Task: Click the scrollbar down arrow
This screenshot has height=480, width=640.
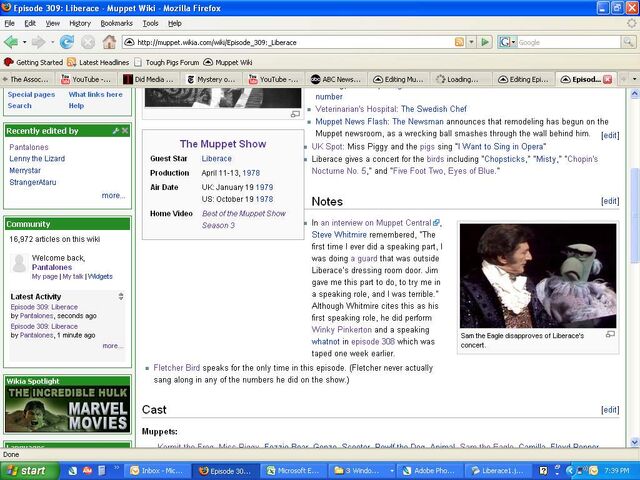Action: tap(634, 442)
